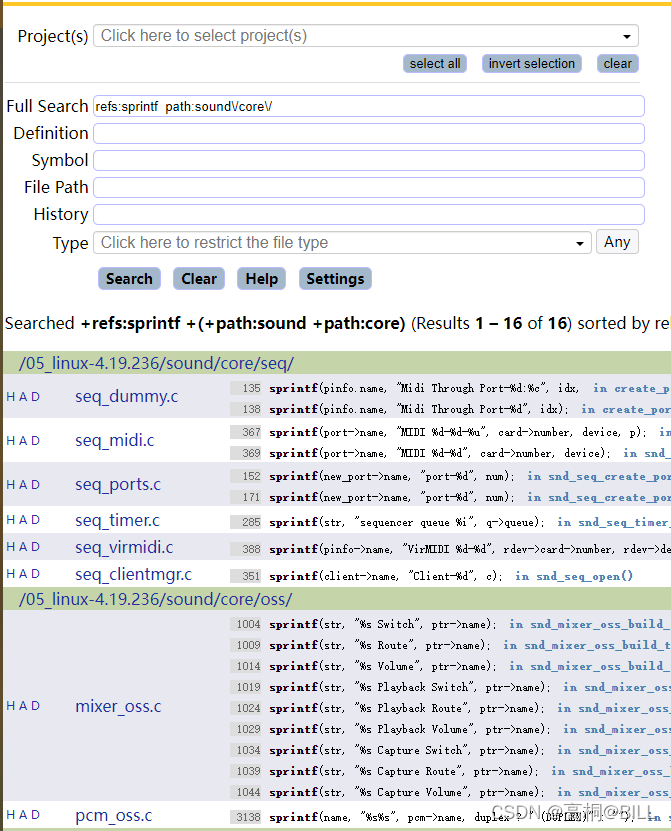Click the Any type button
The width and height of the screenshot is (671, 831).
617,242
